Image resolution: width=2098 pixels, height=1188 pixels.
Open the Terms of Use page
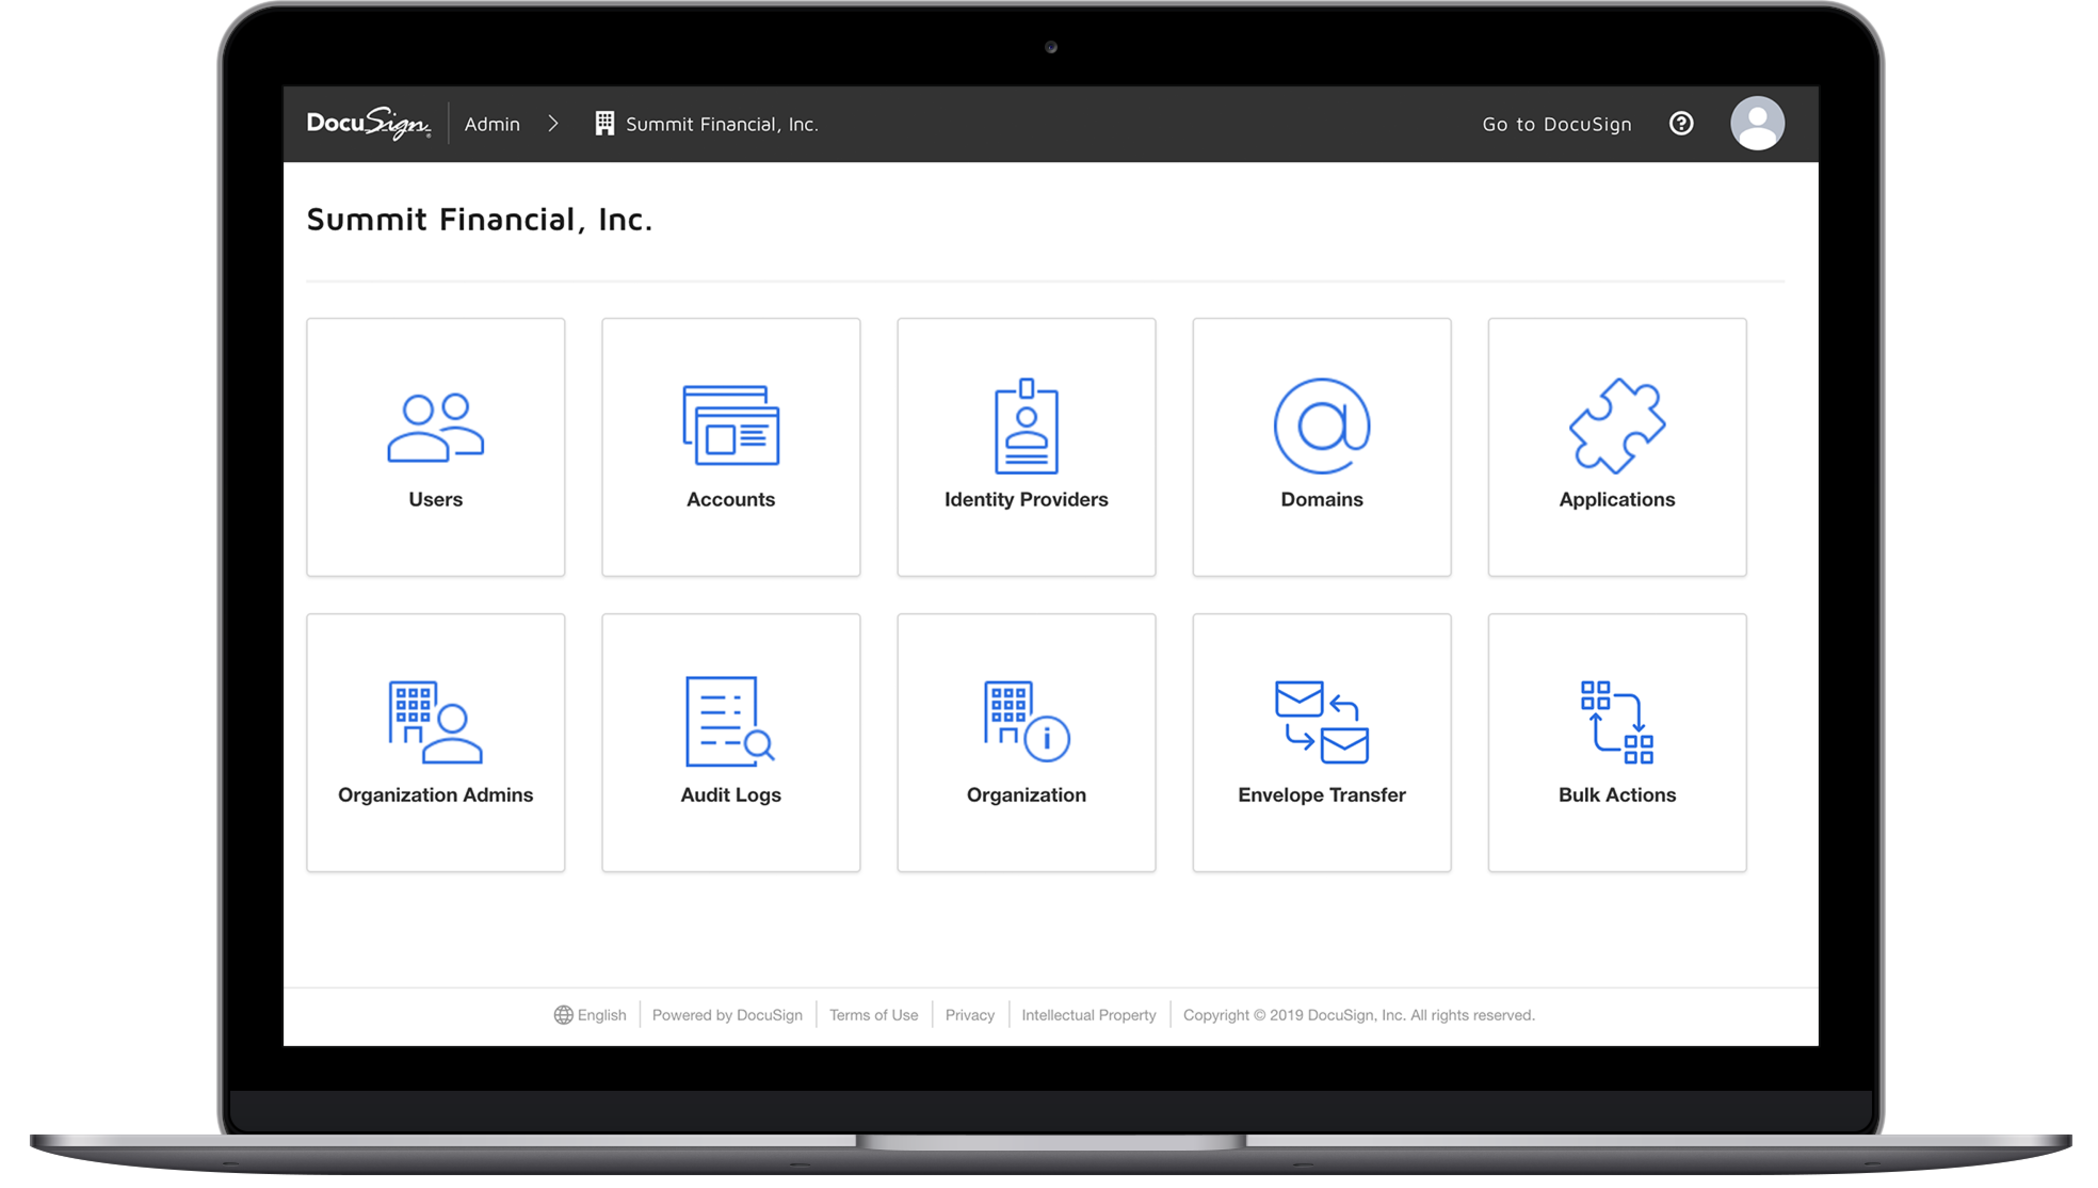873,1014
